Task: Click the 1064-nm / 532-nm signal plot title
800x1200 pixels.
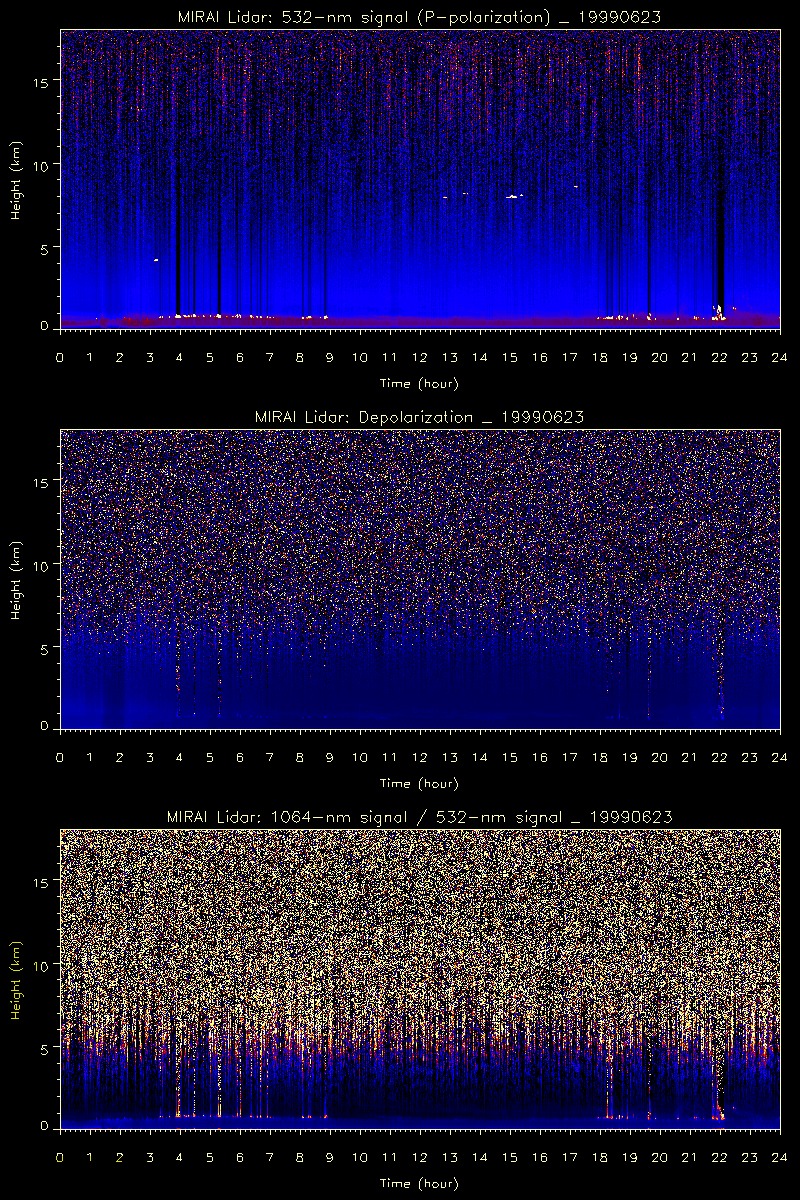Action: pyautogui.click(x=419, y=817)
